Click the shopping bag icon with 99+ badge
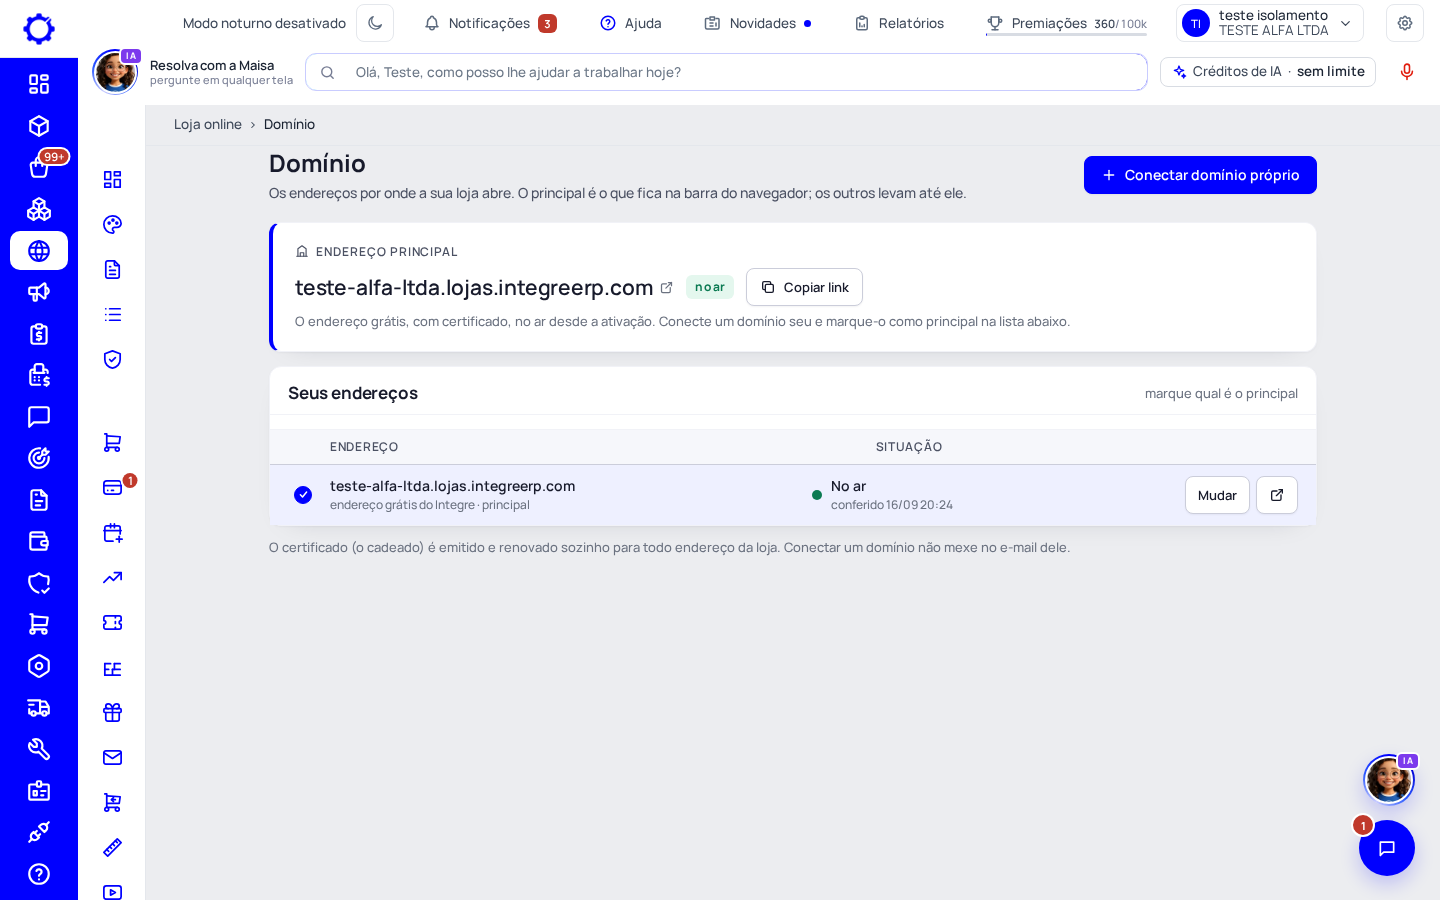 (39, 167)
